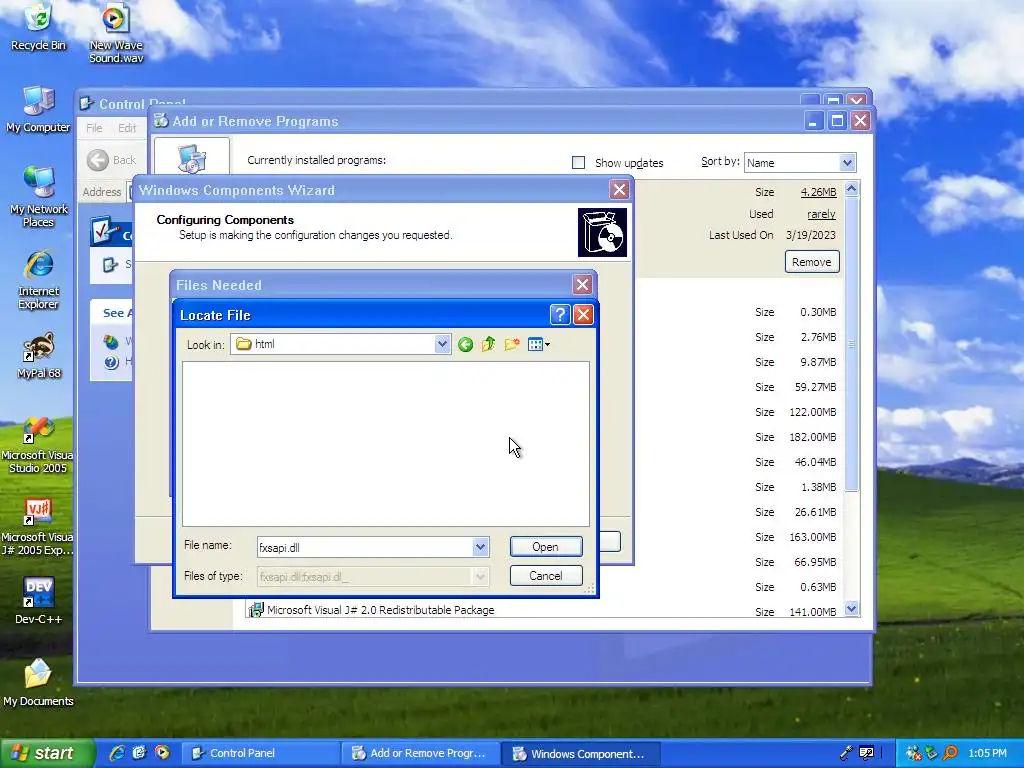Click the Open button in Locate File
This screenshot has width=1024, height=768.
(546, 547)
